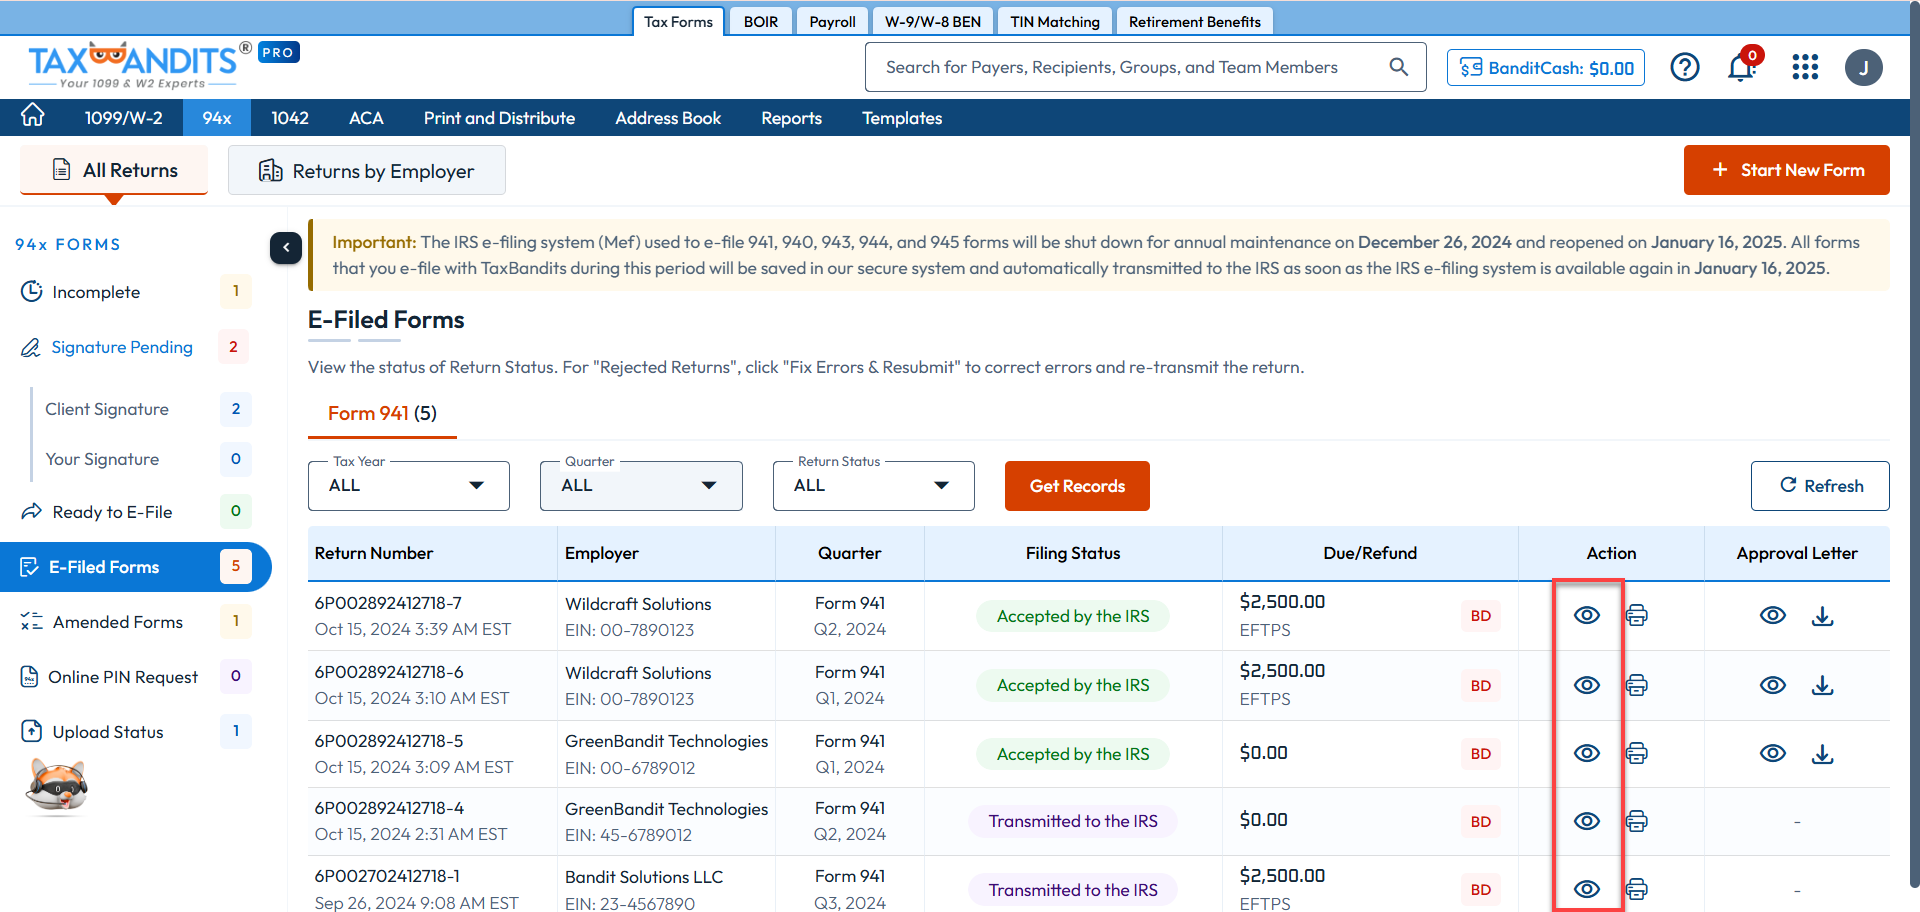
Task: Open Ready to E-File in sidebar
Action: click(136, 512)
